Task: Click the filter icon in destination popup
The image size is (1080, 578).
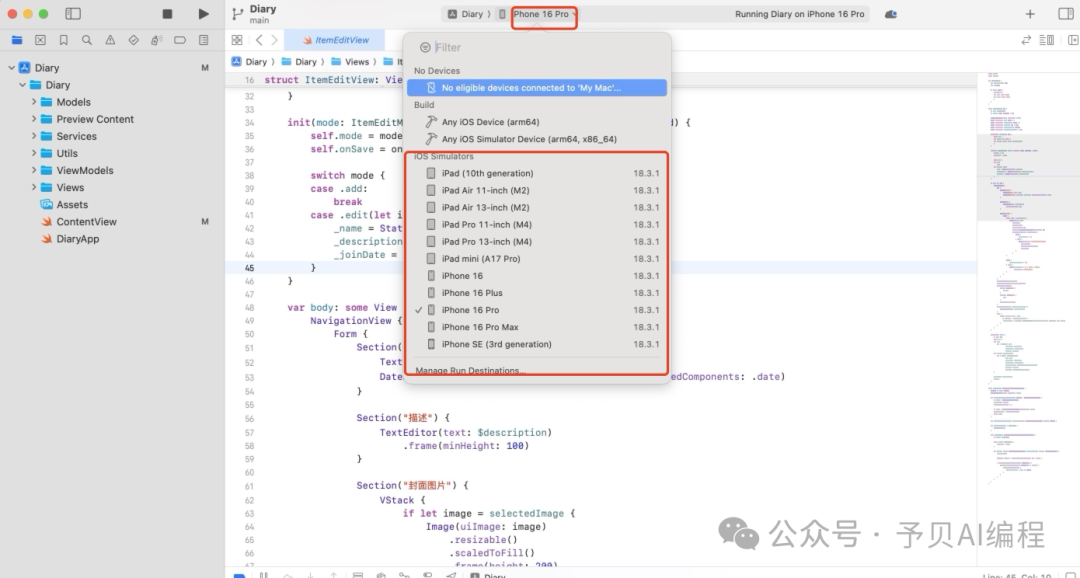Action: click(x=425, y=48)
